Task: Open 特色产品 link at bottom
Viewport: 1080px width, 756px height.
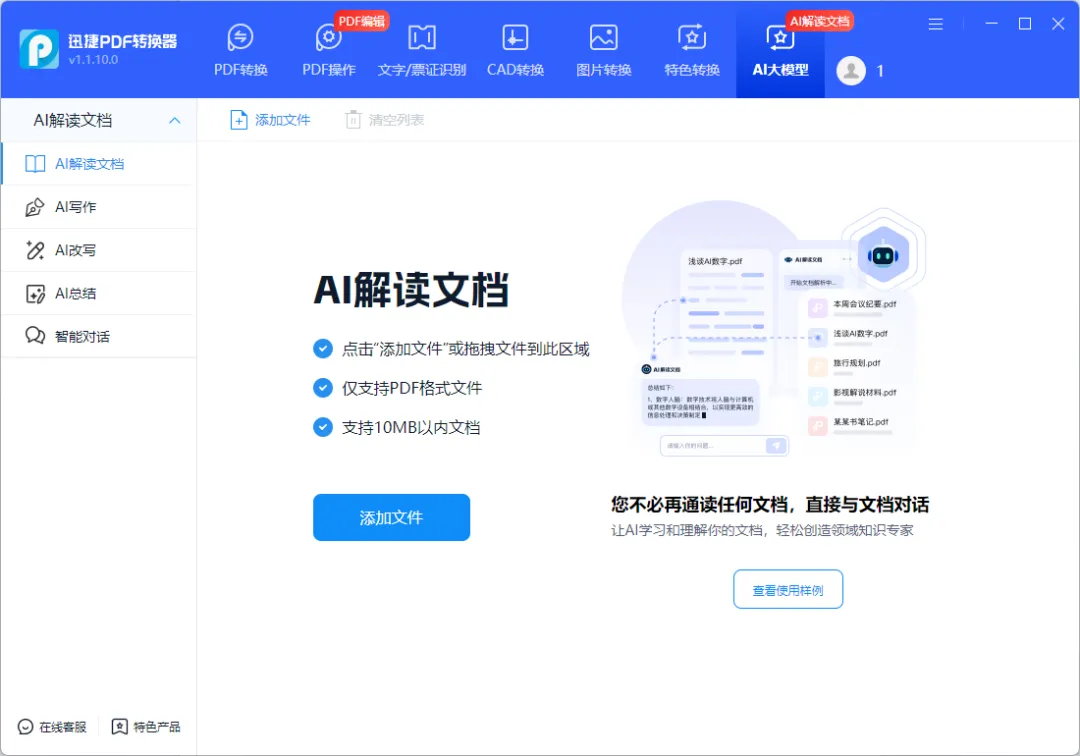Action: tap(146, 727)
